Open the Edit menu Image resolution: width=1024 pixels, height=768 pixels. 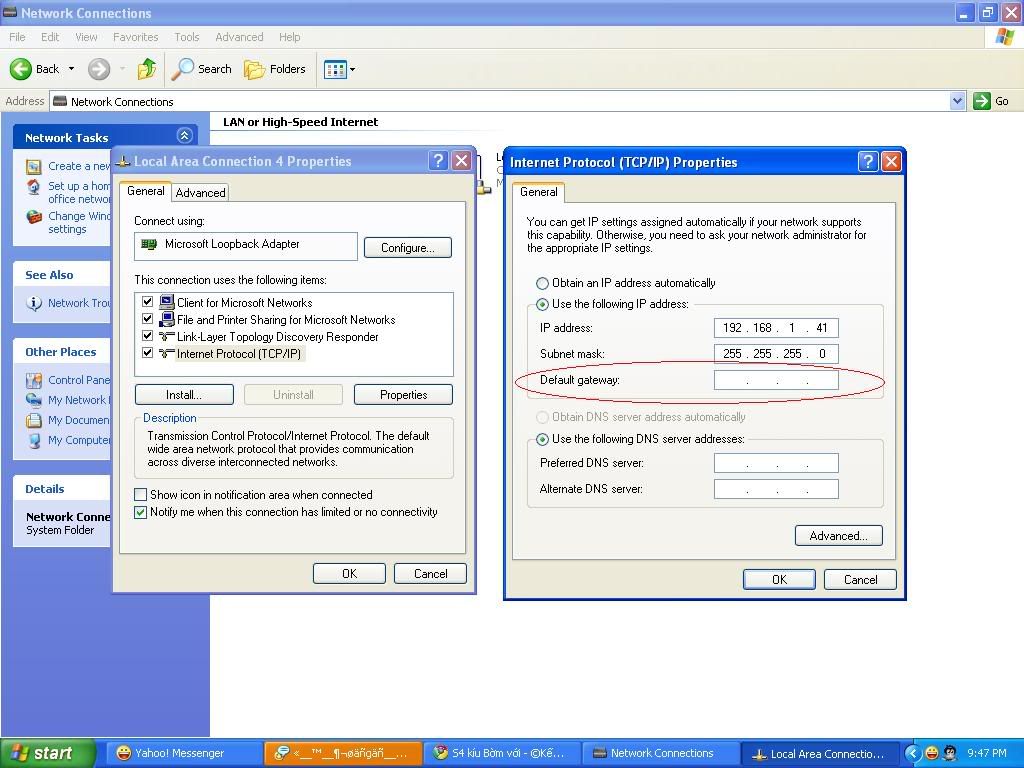point(50,37)
